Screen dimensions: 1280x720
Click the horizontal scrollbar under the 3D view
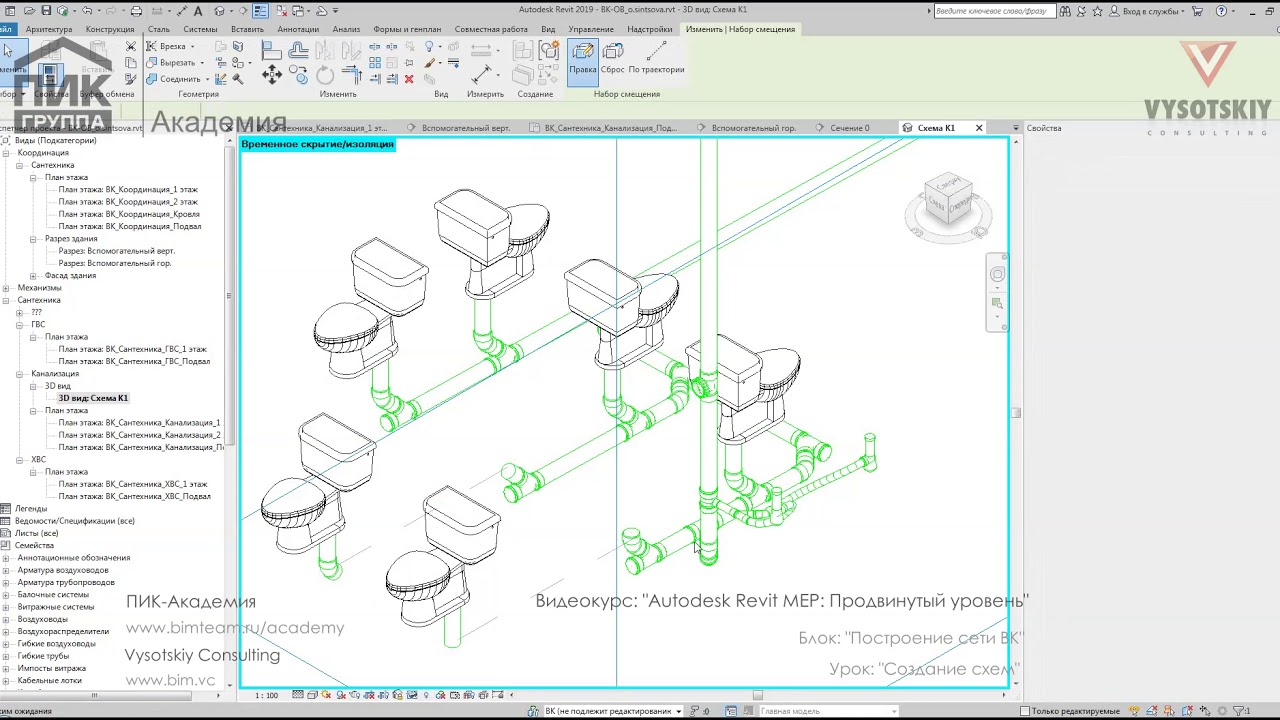pyautogui.click(x=758, y=695)
